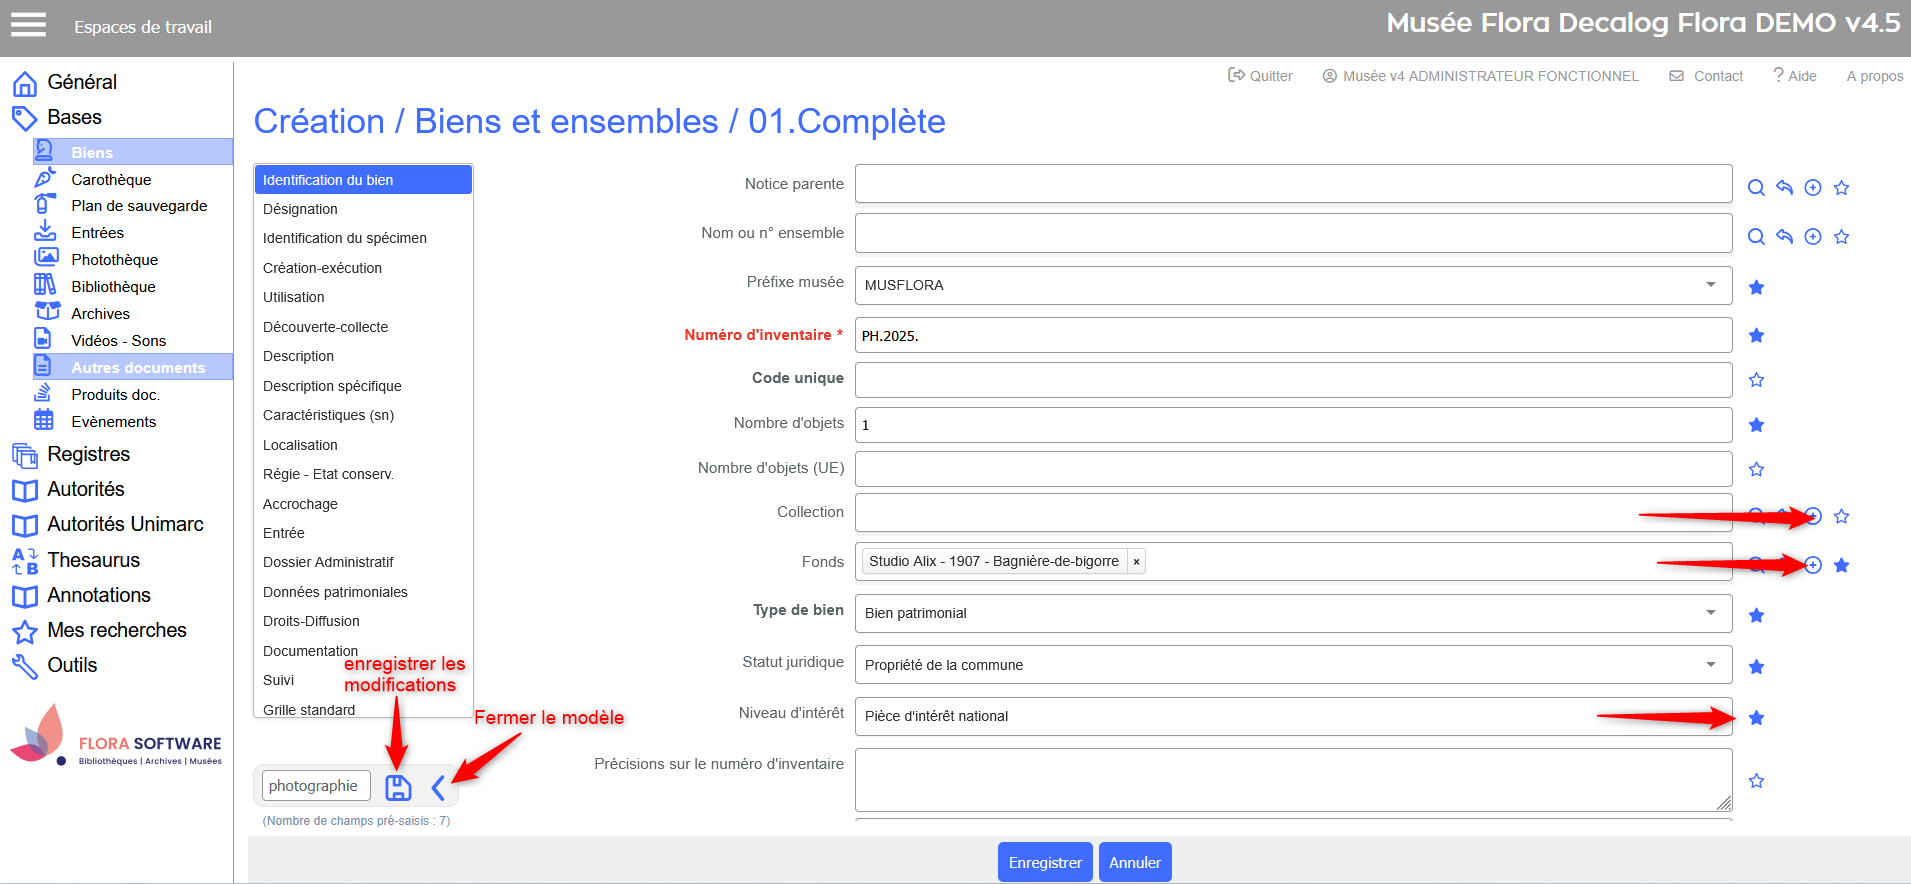The width and height of the screenshot is (1911, 884).
Task: Open Annotations in the sidebar
Action: 99,595
